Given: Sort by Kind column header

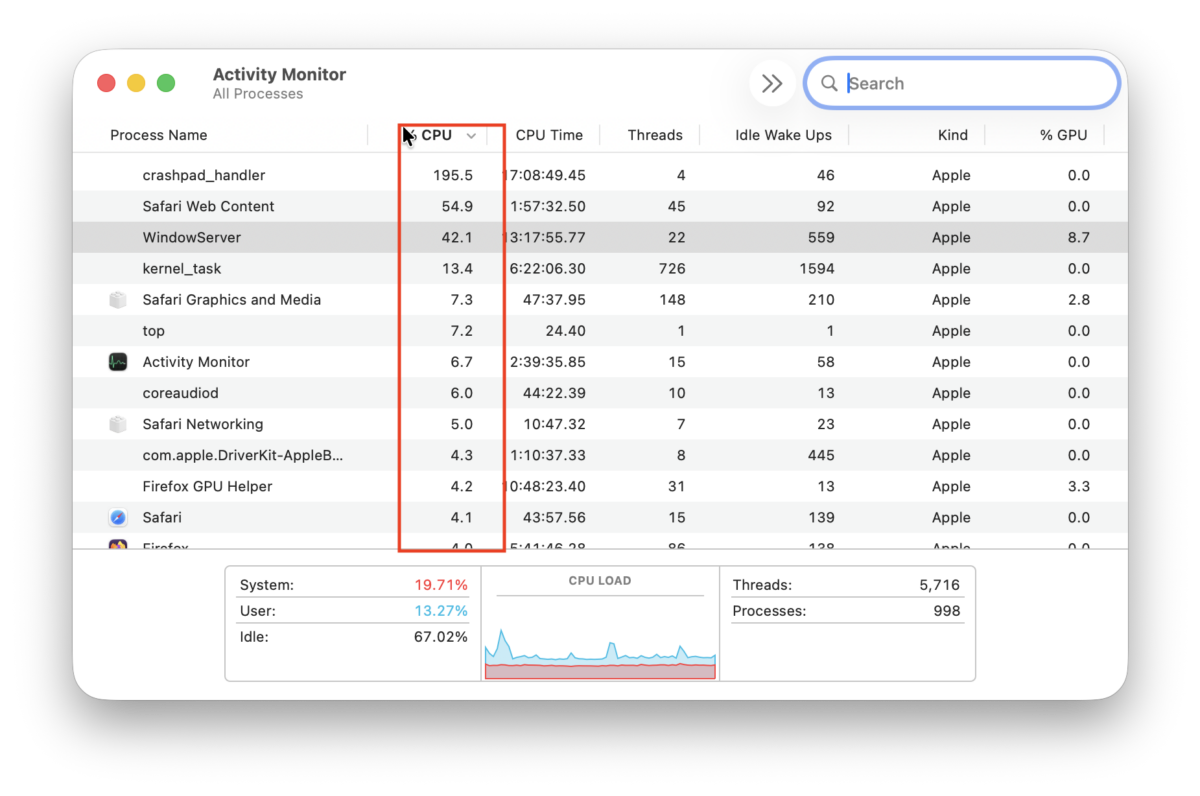Looking at the screenshot, I should click(953, 135).
